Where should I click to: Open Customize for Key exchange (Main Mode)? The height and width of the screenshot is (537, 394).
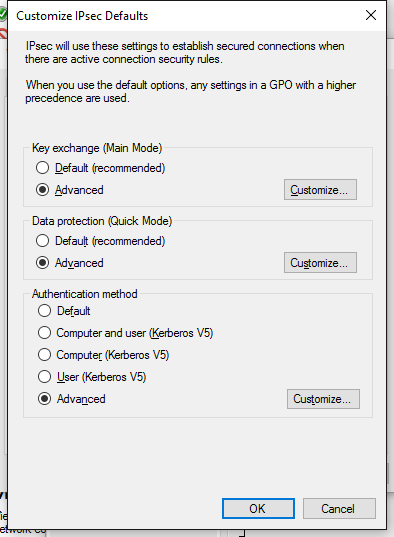pyautogui.click(x=320, y=189)
